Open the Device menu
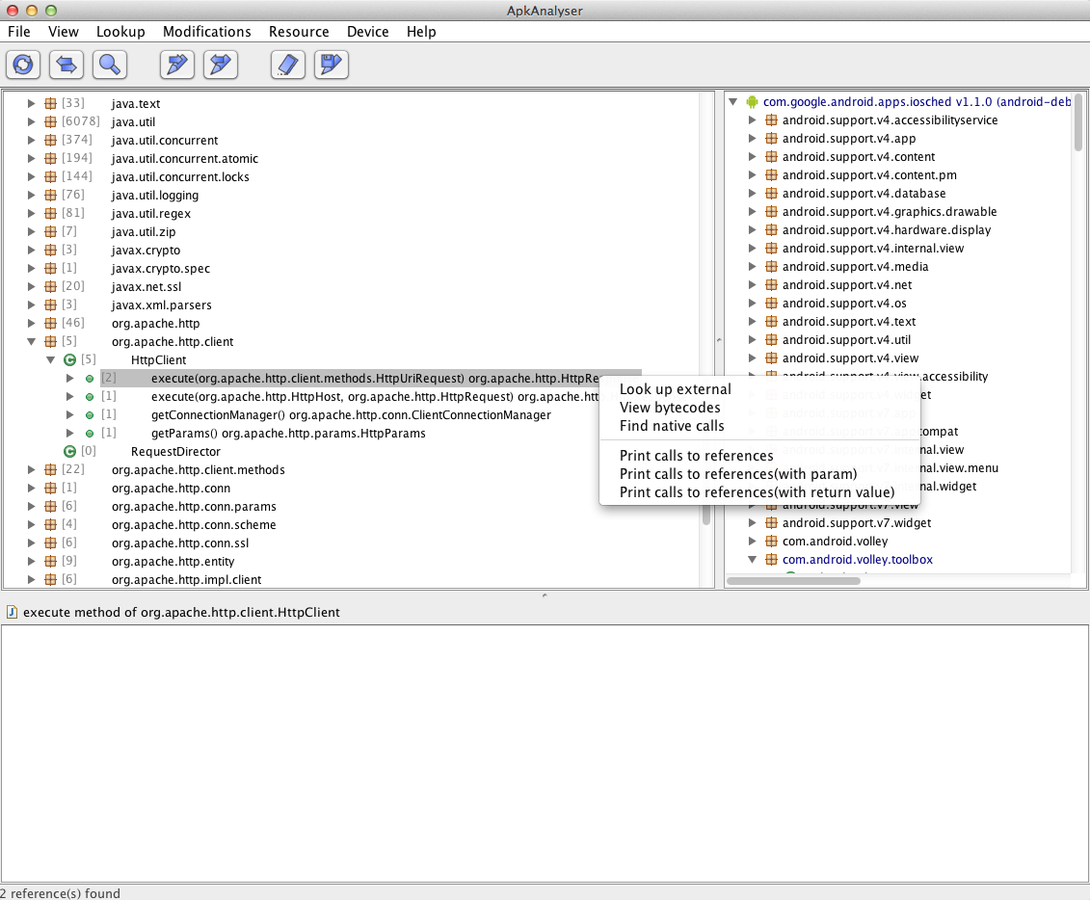The image size is (1090, 900). pos(368,32)
